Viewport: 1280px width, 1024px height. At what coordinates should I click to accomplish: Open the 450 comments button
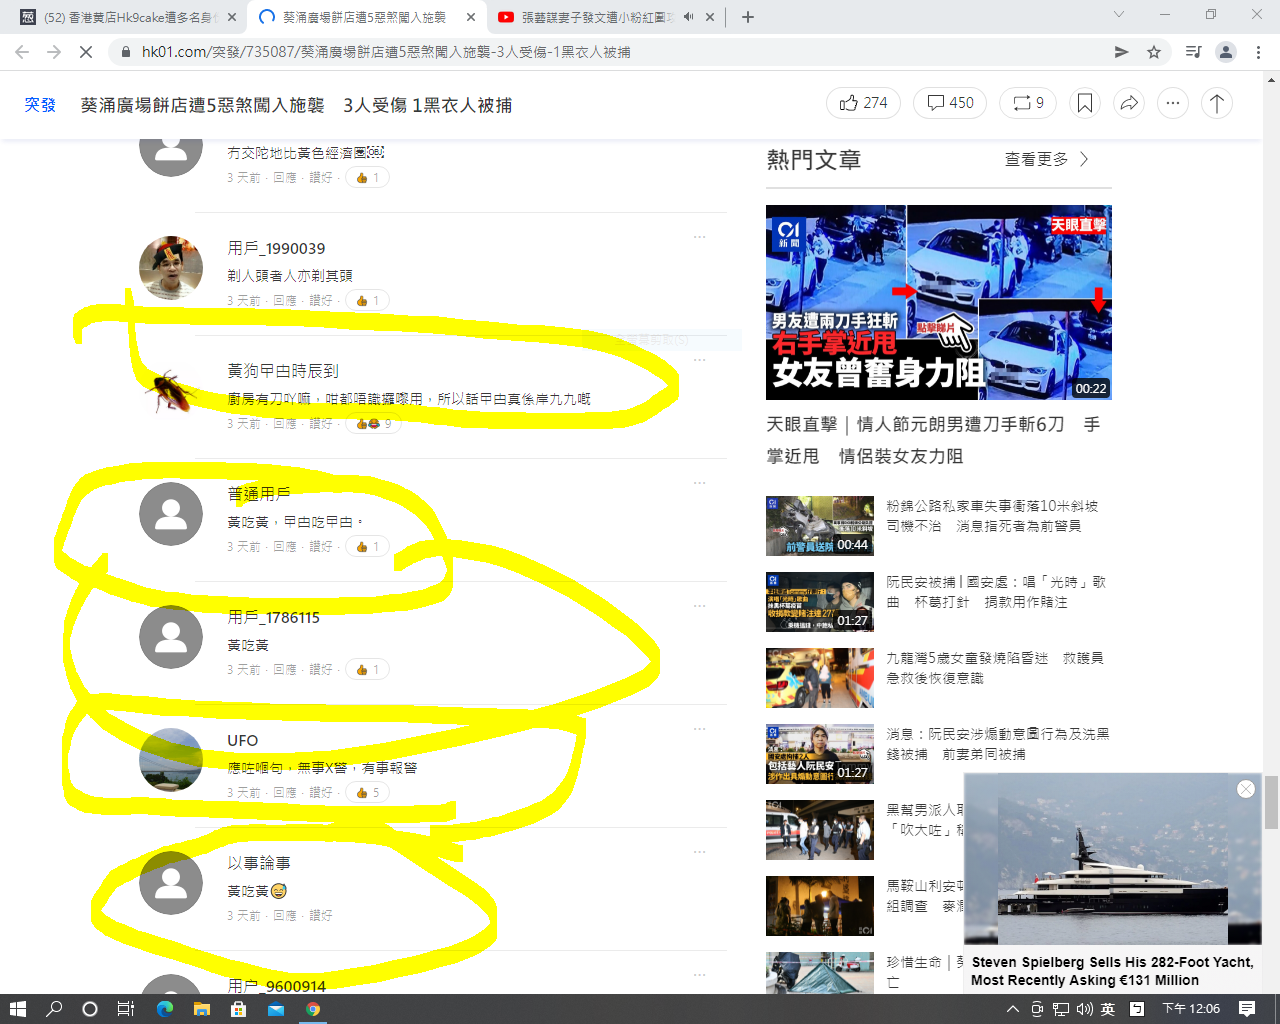pyautogui.click(x=950, y=103)
